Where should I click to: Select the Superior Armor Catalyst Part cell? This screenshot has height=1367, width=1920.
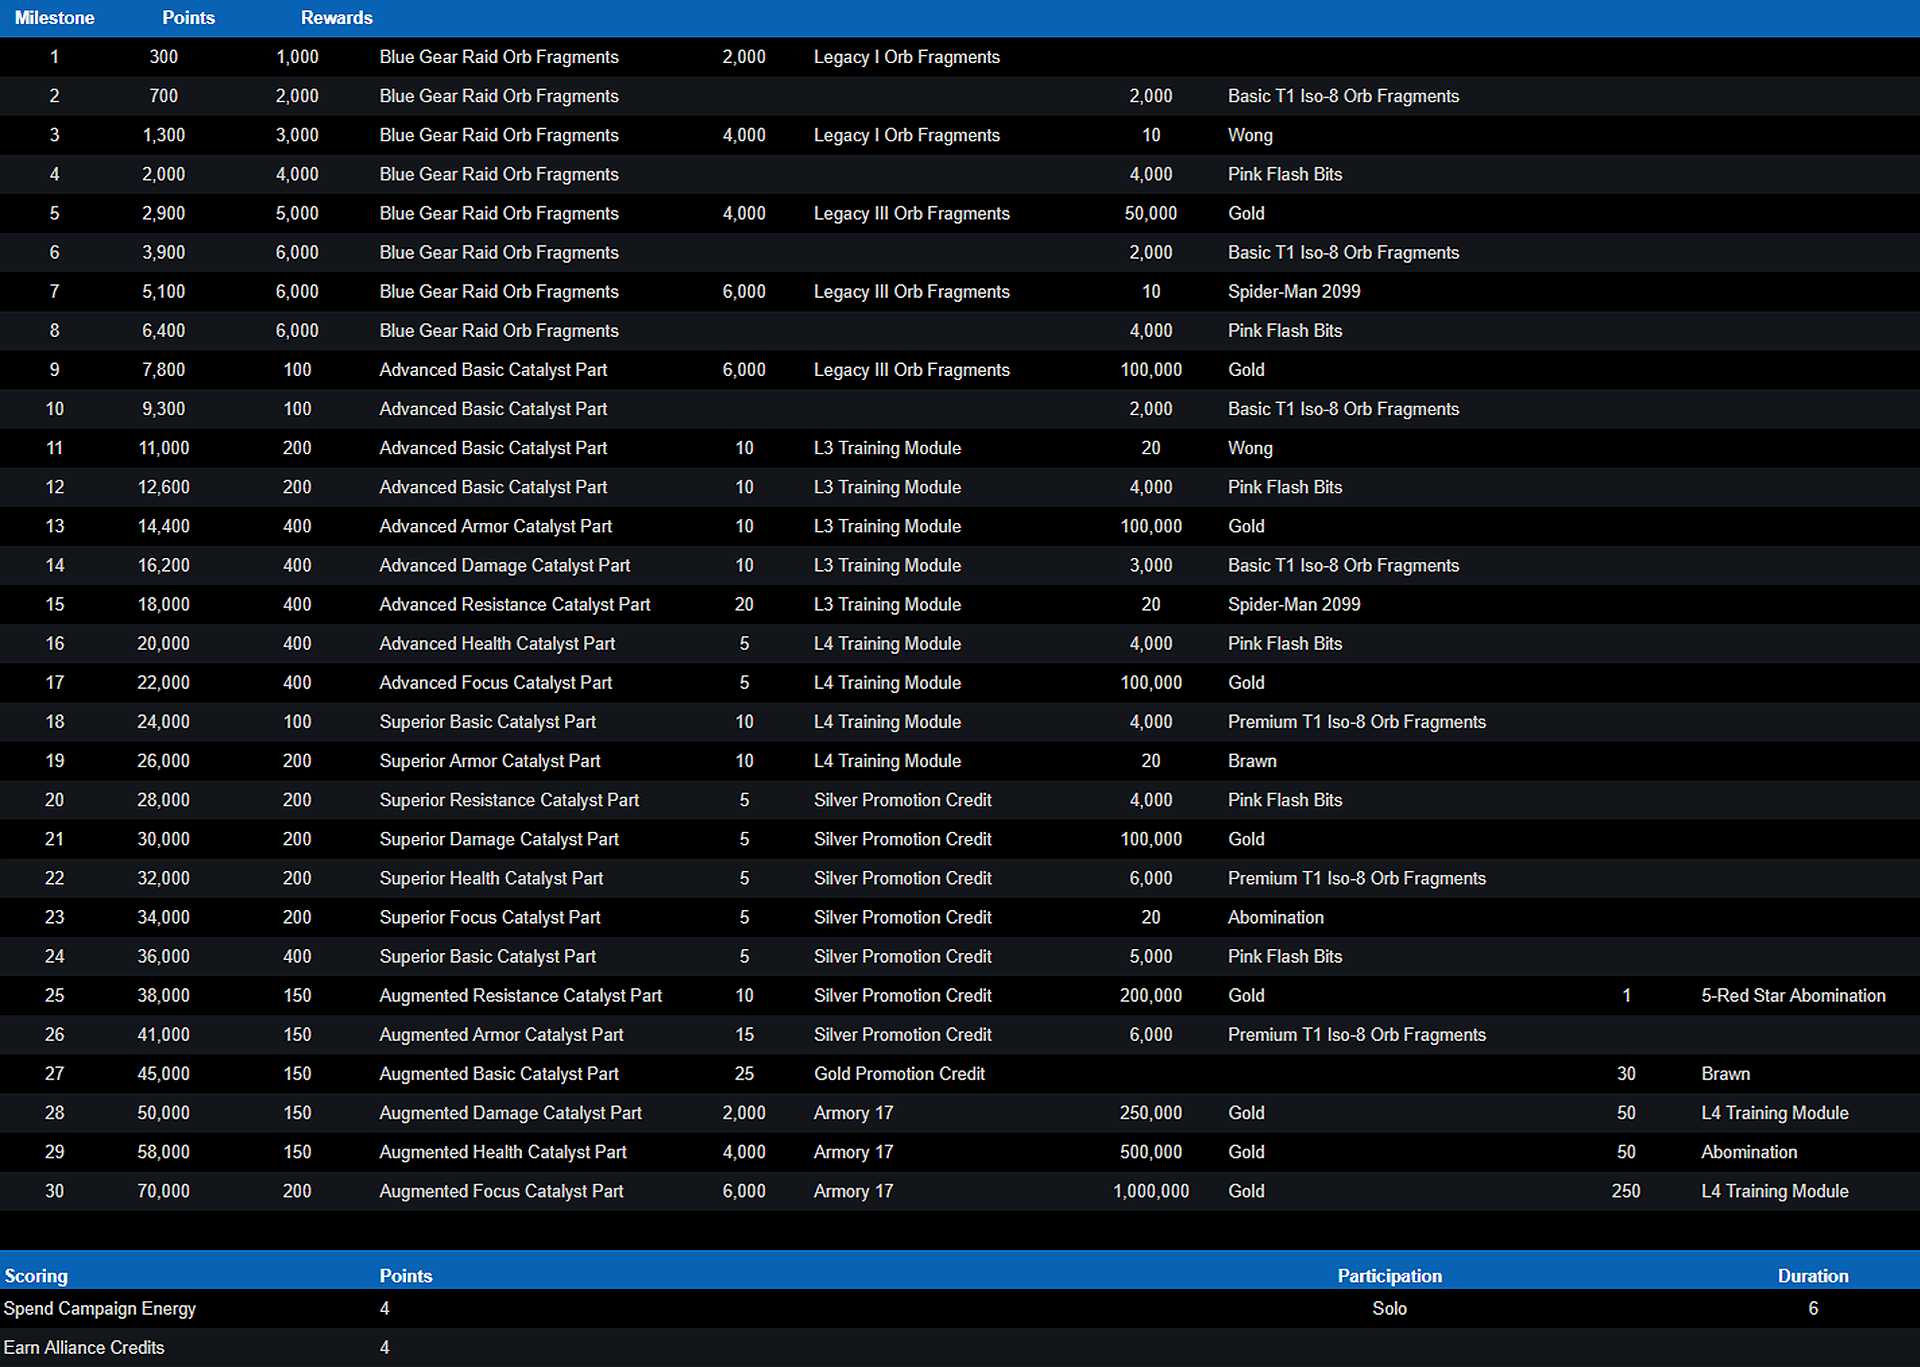click(x=490, y=761)
